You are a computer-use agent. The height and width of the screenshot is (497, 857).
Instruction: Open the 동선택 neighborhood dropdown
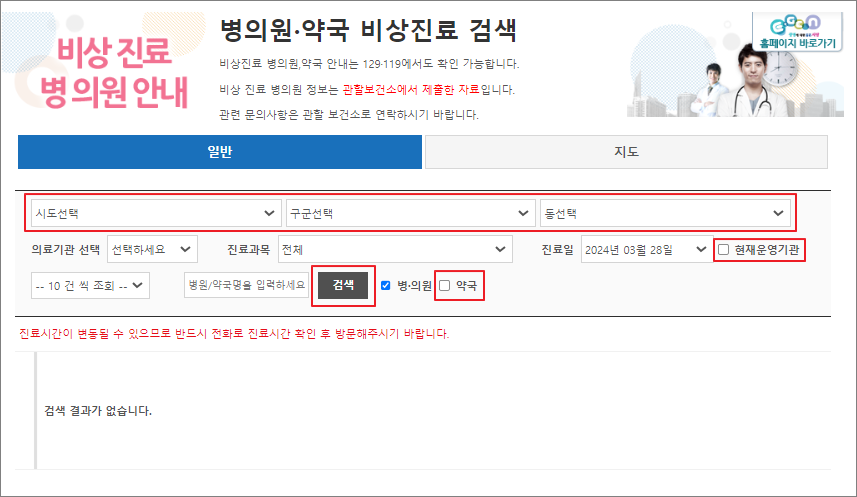(665, 213)
